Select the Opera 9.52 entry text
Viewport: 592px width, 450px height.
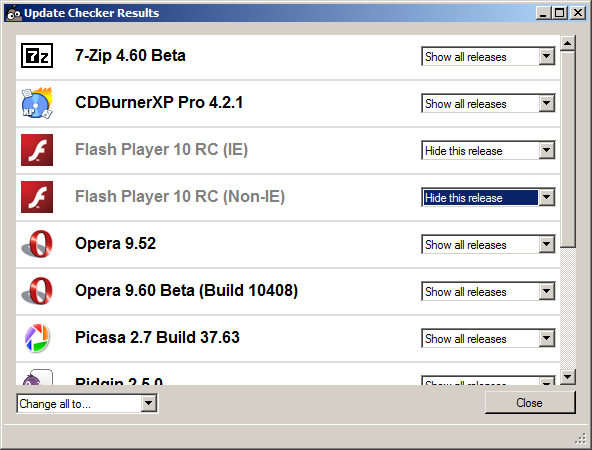[x=116, y=243]
